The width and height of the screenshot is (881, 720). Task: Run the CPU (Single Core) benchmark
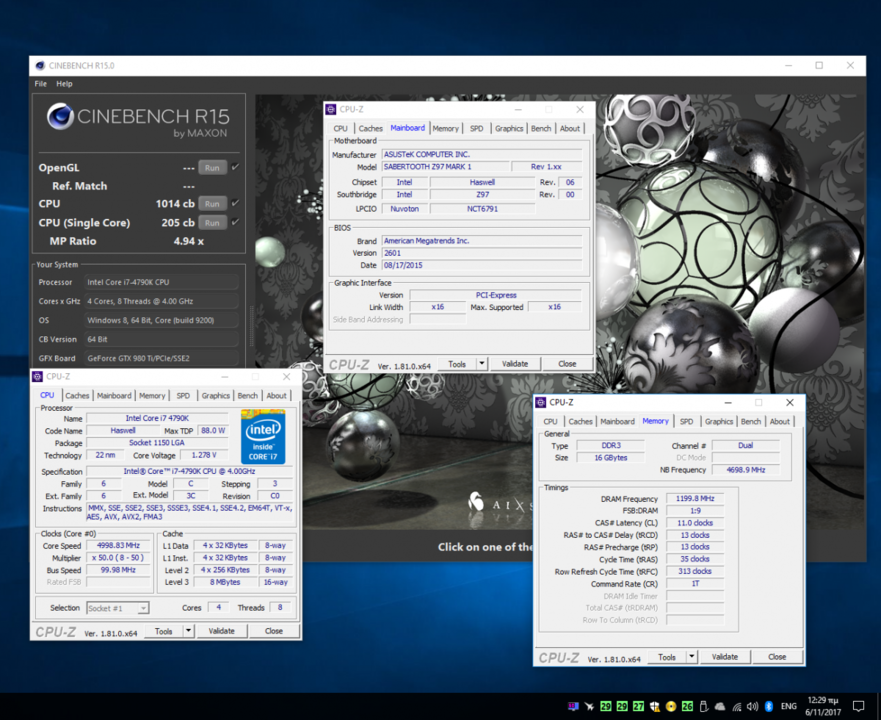(212, 223)
